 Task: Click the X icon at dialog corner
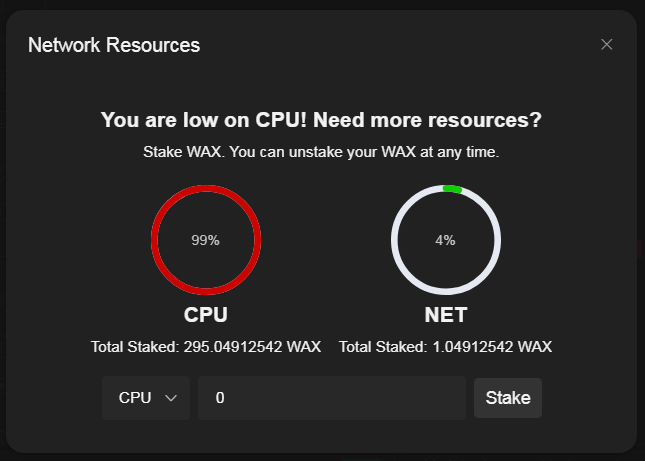click(607, 44)
